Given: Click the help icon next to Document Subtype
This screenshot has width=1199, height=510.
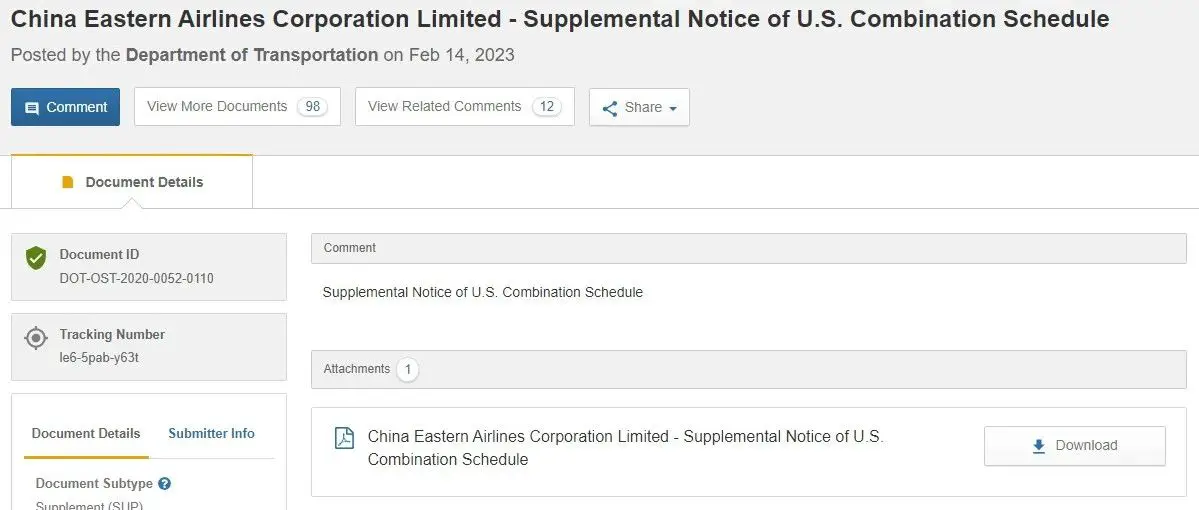Looking at the screenshot, I should click(164, 484).
